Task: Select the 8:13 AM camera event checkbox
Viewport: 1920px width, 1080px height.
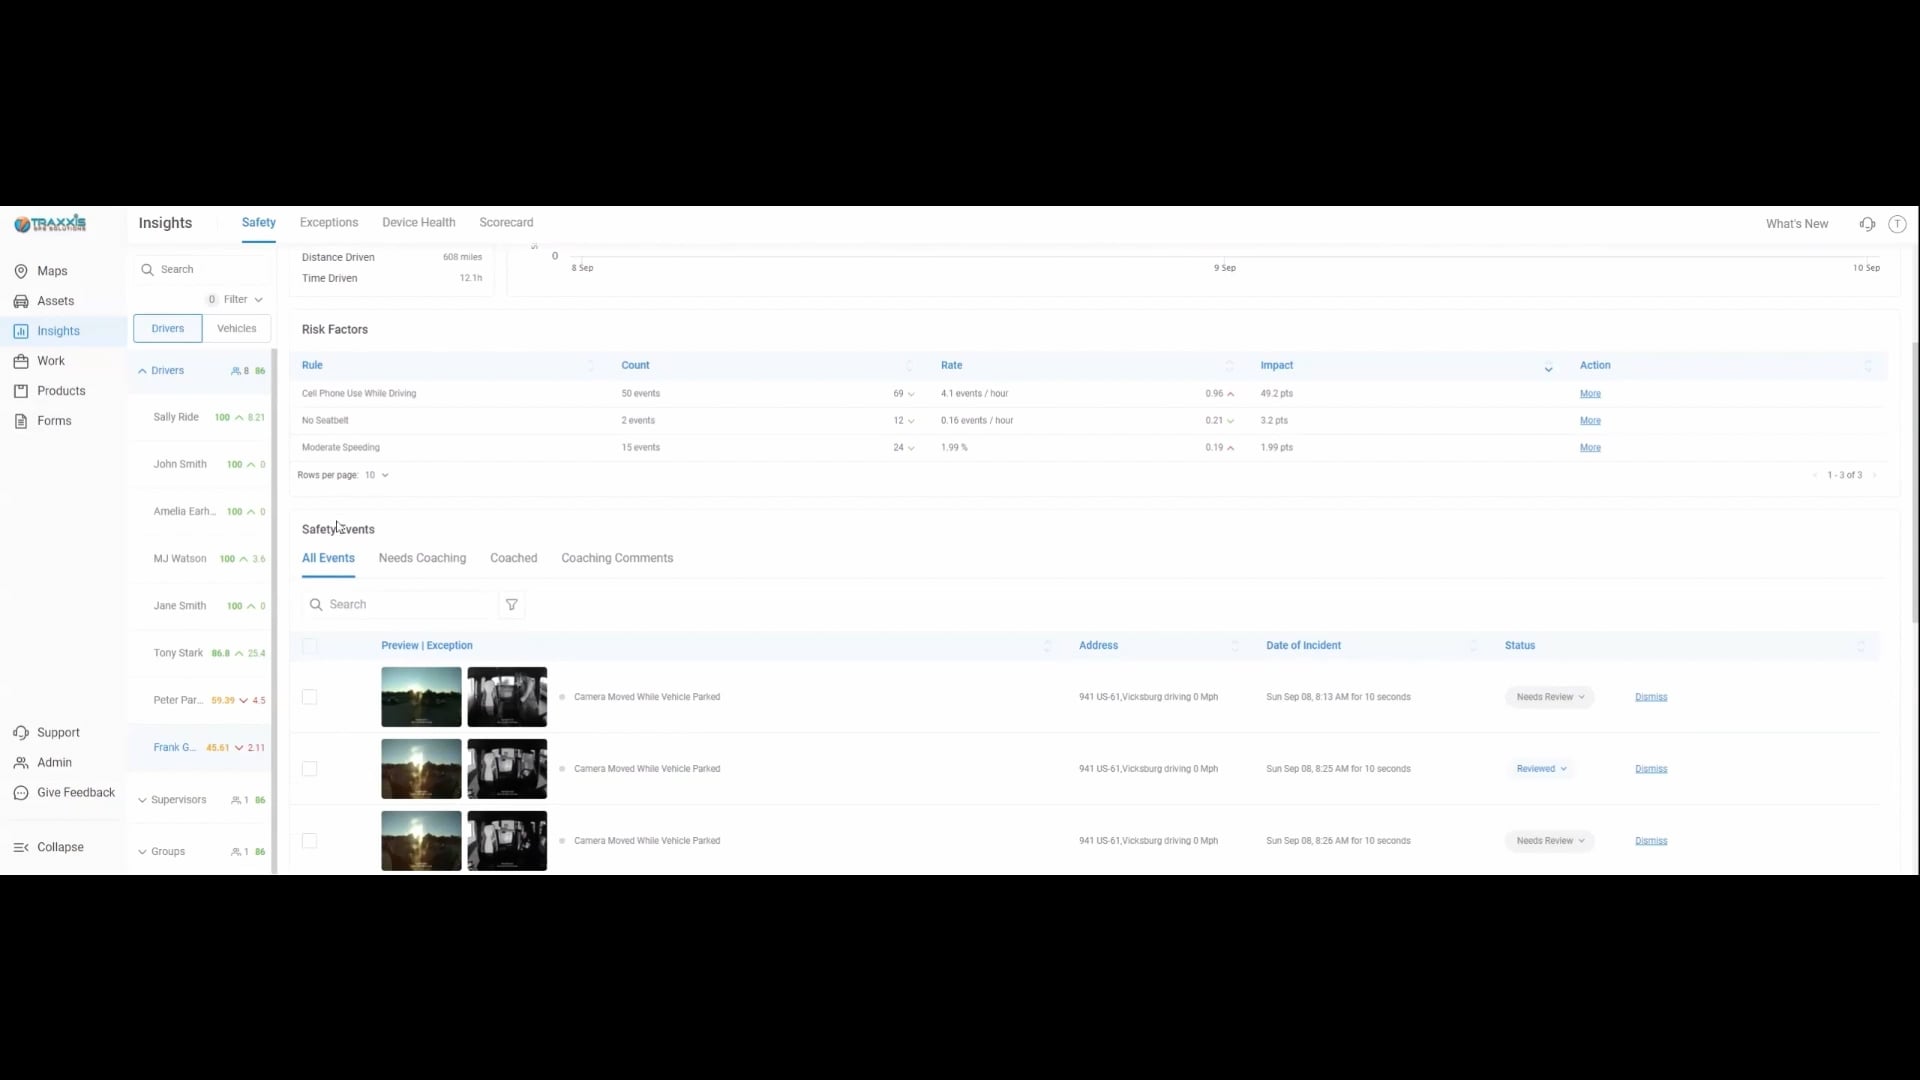Action: click(x=310, y=697)
